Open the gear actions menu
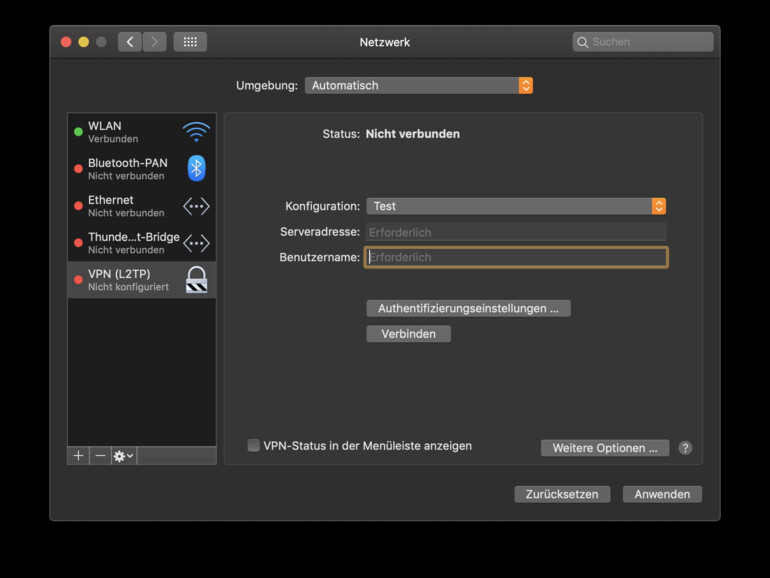This screenshot has width=770, height=578. click(124, 456)
